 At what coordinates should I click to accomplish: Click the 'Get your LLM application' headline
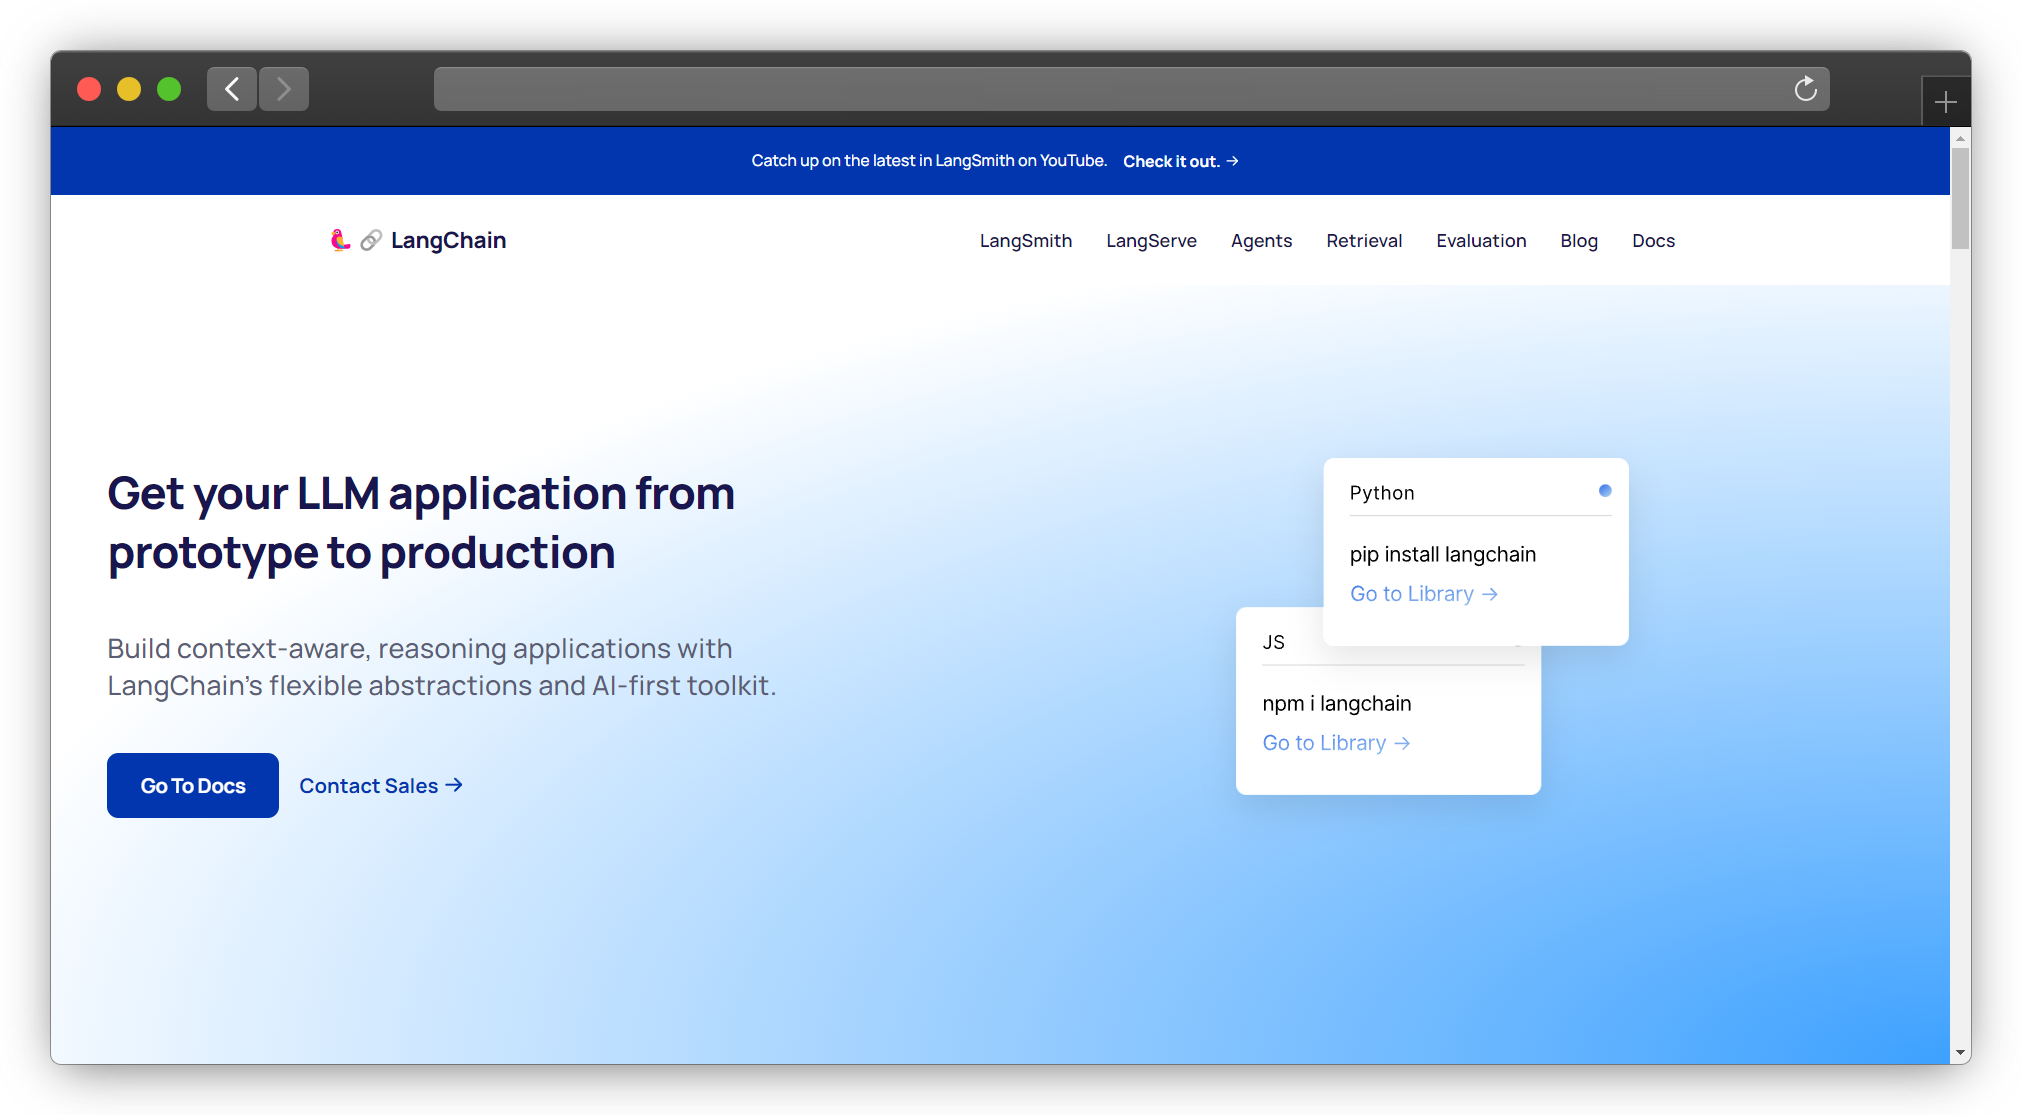tap(421, 523)
